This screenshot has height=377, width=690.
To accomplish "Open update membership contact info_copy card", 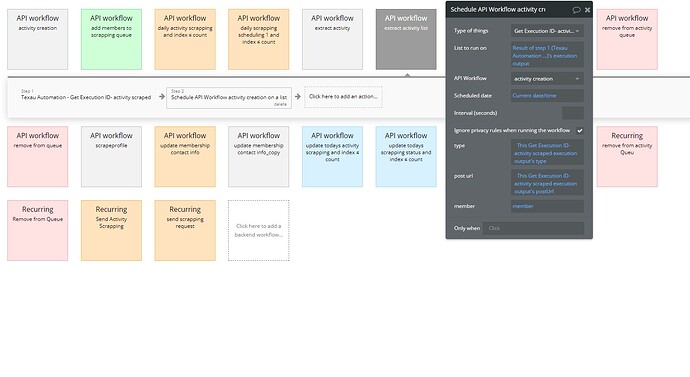I will click(x=259, y=157).
